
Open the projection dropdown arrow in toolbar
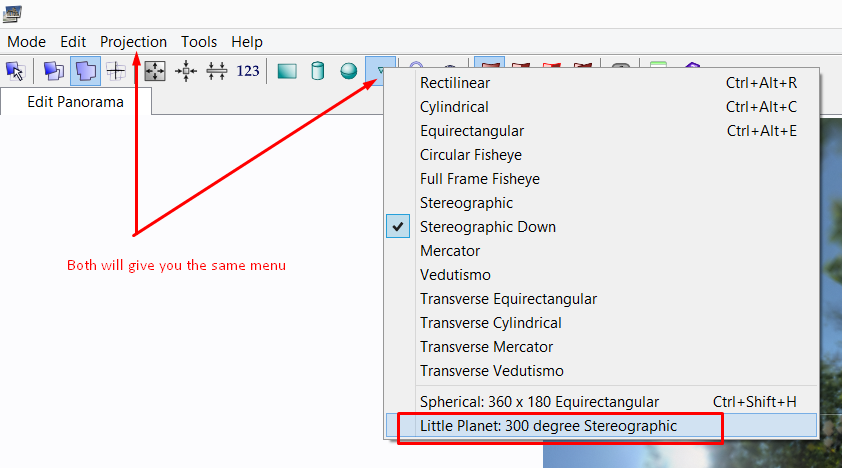coord(380,71)
